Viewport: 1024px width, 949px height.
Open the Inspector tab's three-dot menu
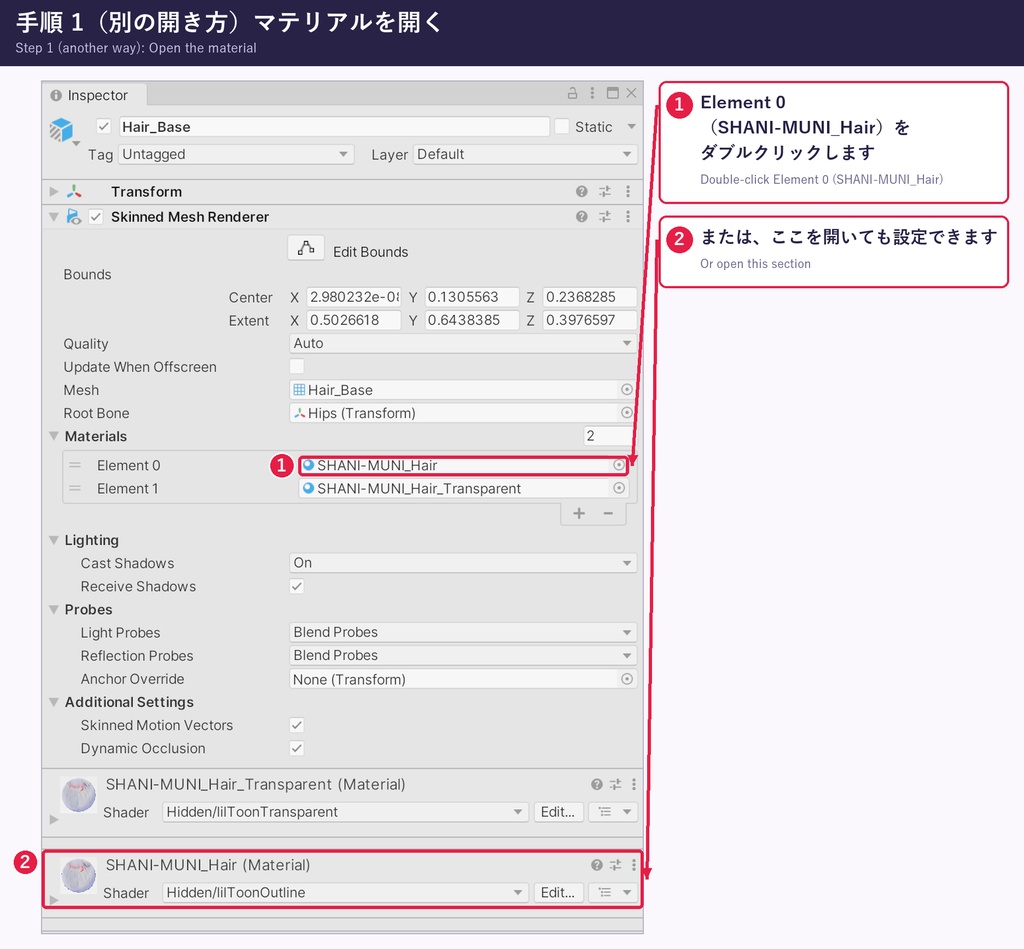point(592,93)
